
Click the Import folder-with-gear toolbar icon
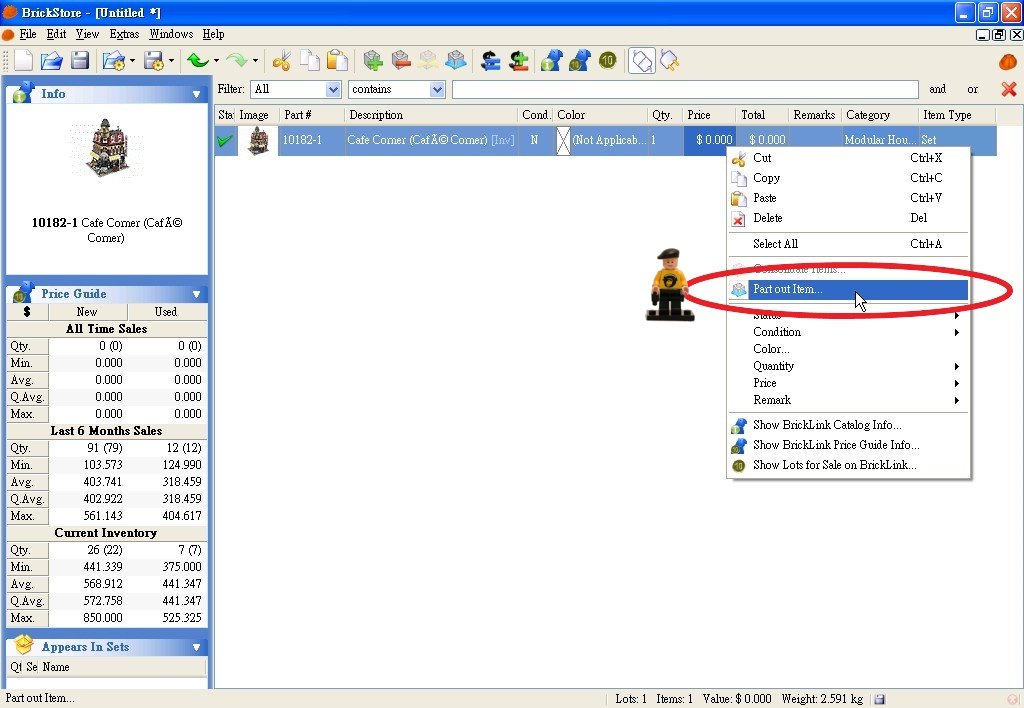114,61
